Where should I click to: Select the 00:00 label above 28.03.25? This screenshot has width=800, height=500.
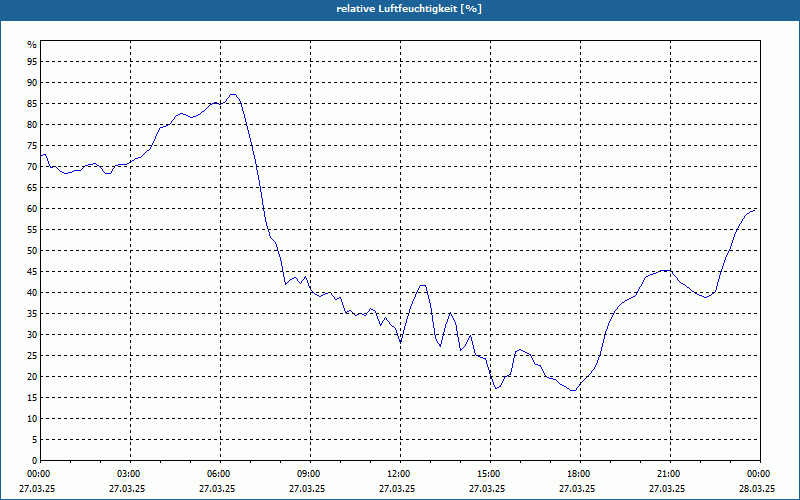coord(760,474)
